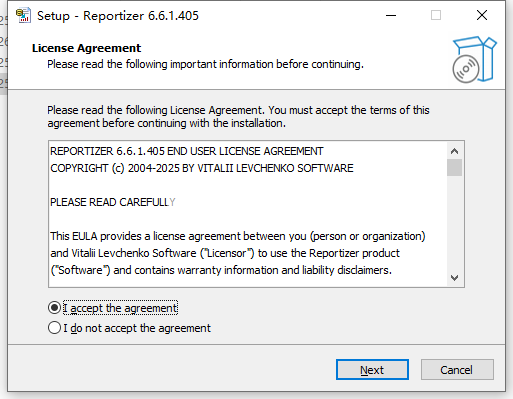Click the license scrollbar down arrow
Image resolution: width=513 pixels, height=399 pixels.
[x=454, y=277]
